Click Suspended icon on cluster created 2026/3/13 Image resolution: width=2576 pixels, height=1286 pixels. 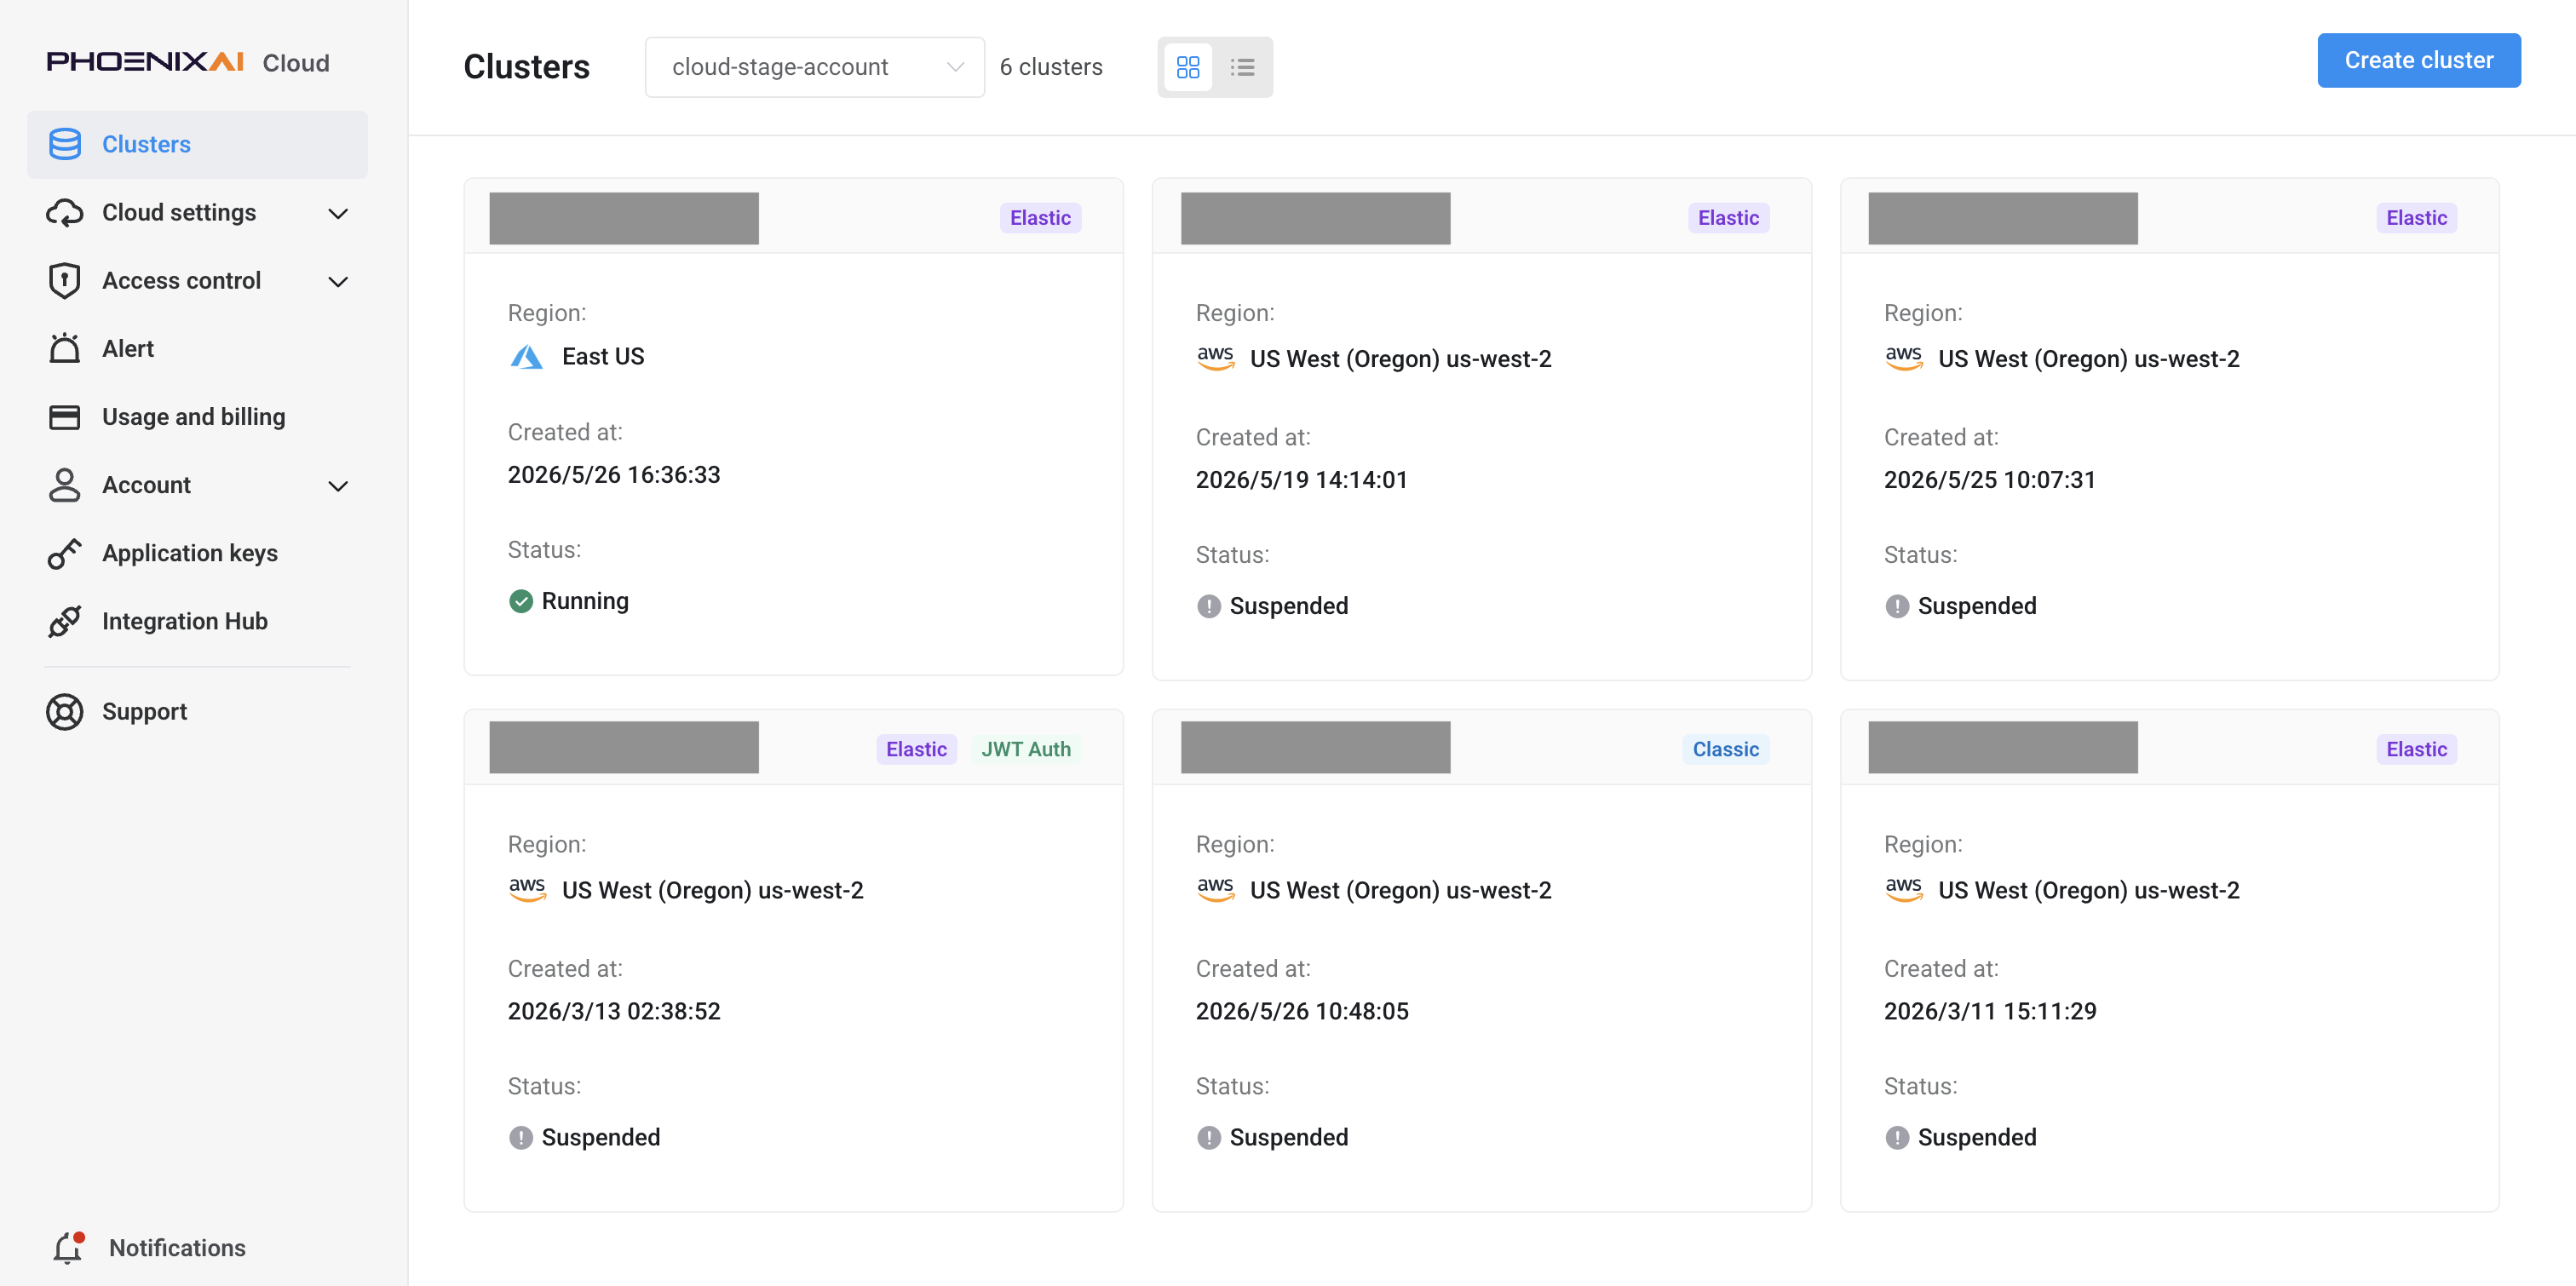tap(521, 1137)
